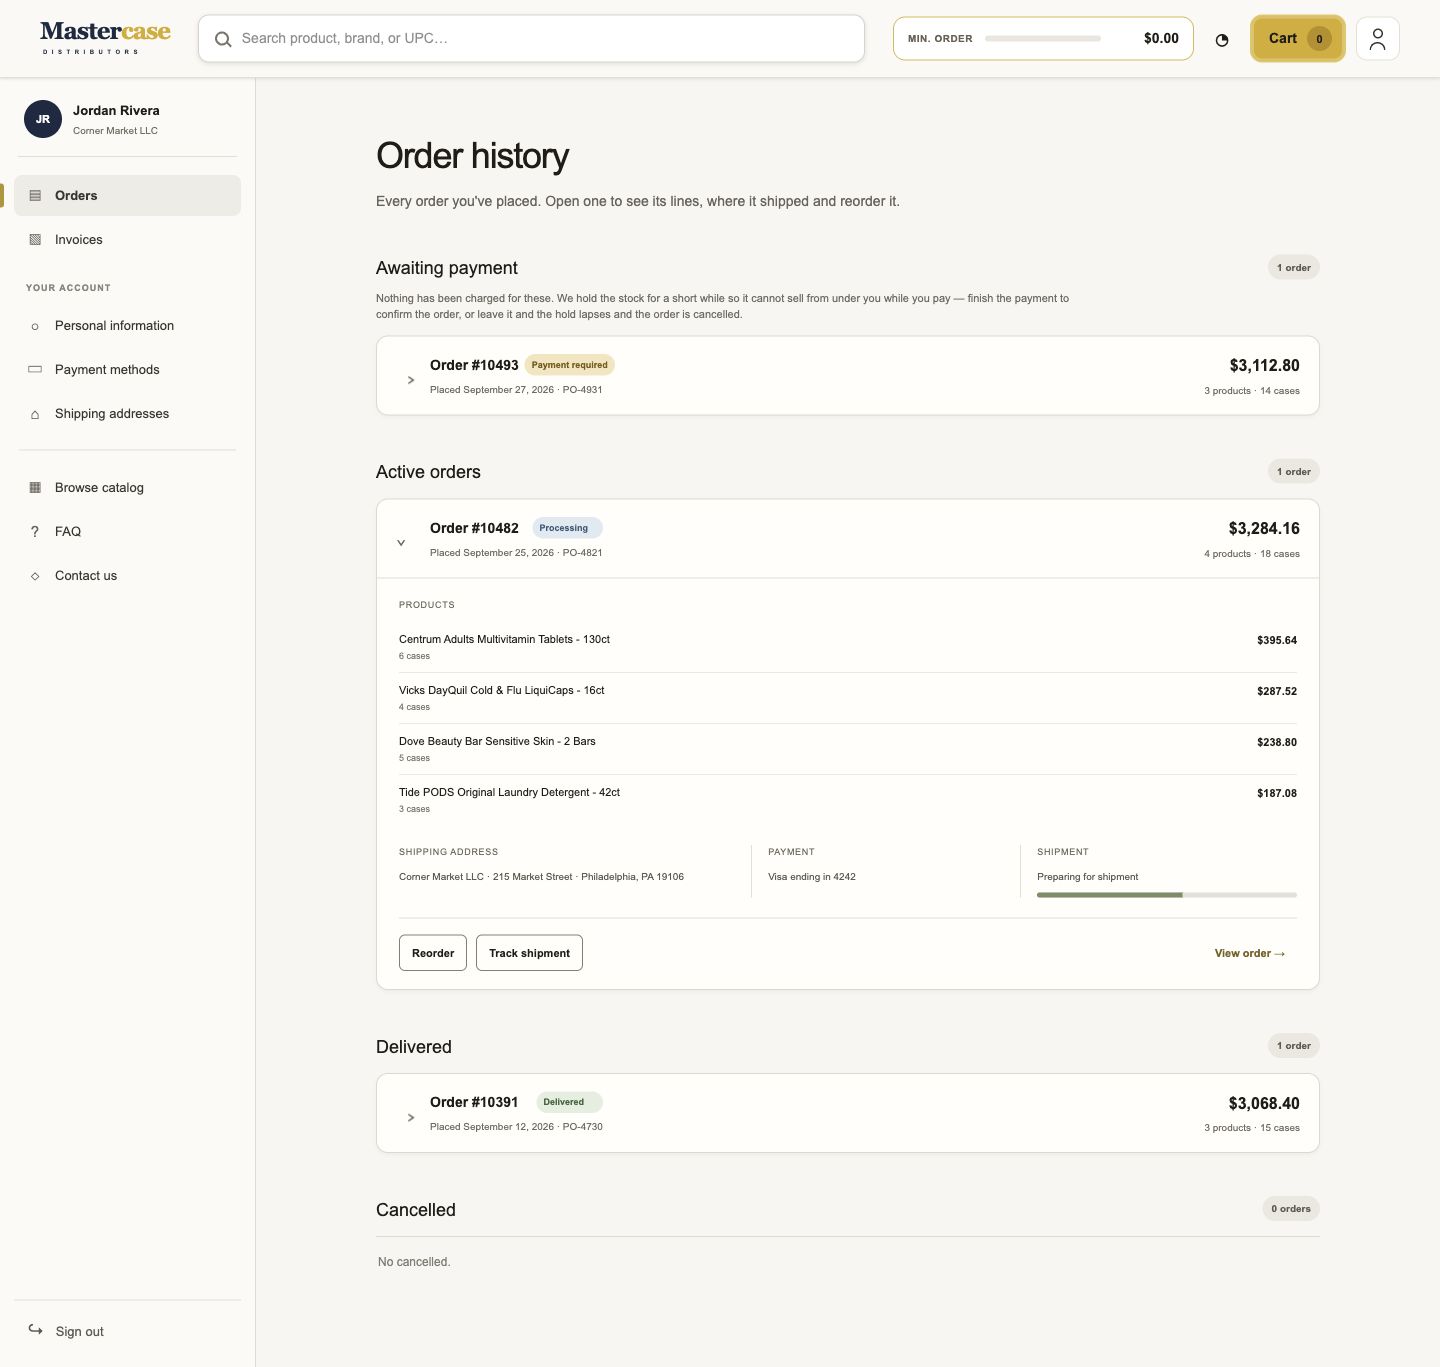Click Sign out
This screenshot has width=1440, height=1367.
pos(127,1331)
